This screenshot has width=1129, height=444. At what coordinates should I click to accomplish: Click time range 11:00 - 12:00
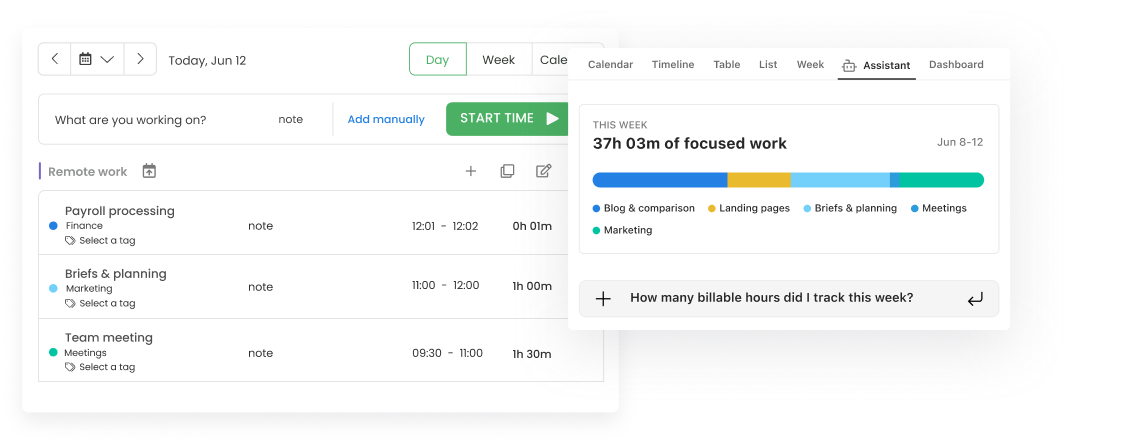click(446, 286)
